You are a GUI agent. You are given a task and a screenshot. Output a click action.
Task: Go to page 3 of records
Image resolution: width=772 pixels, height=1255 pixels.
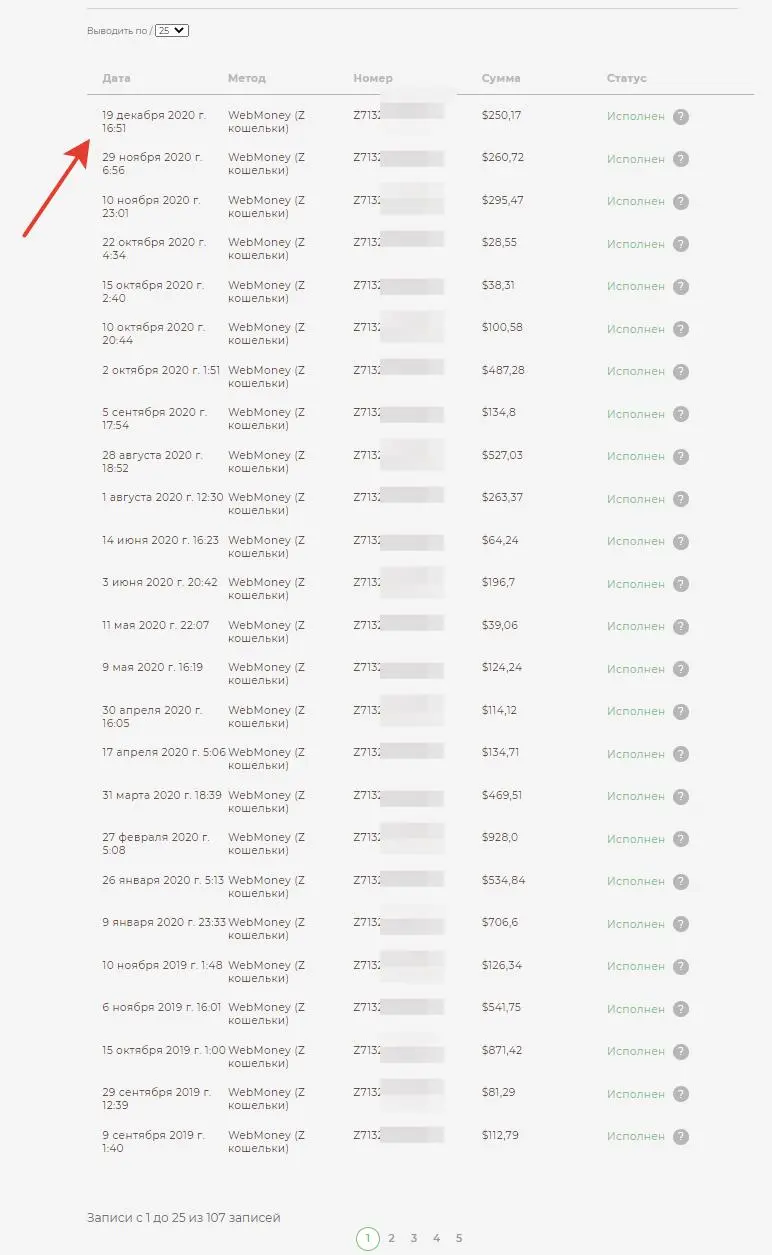point(414,1238)
